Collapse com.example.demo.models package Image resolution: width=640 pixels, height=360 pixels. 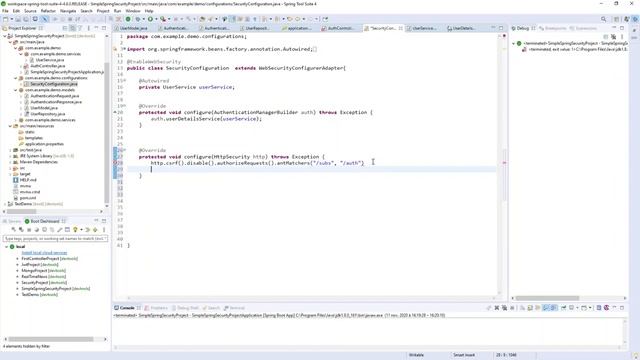coord(16,90)
